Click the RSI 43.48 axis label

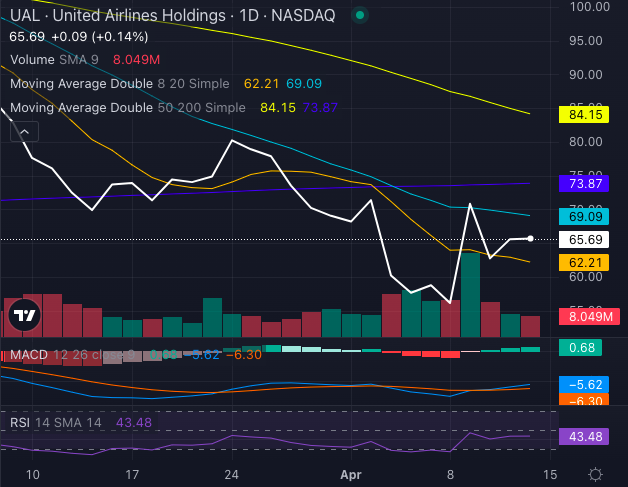point(585,437)
